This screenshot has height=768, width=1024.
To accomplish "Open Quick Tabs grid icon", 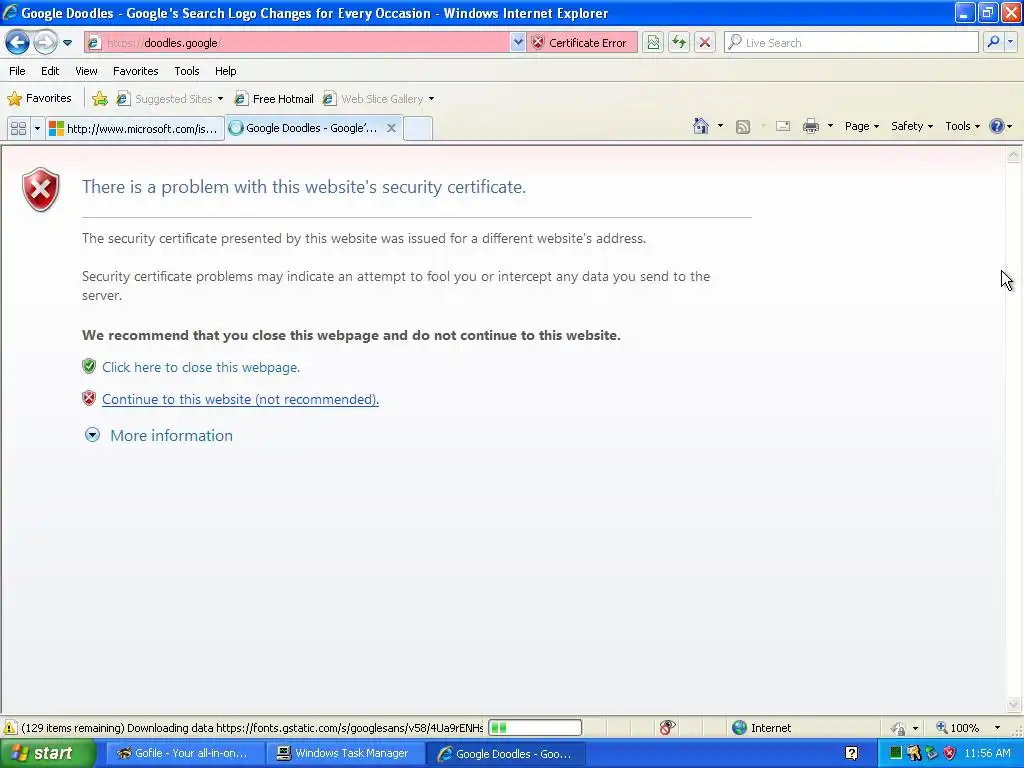I will pyautogui.click(x=18, y=128).
